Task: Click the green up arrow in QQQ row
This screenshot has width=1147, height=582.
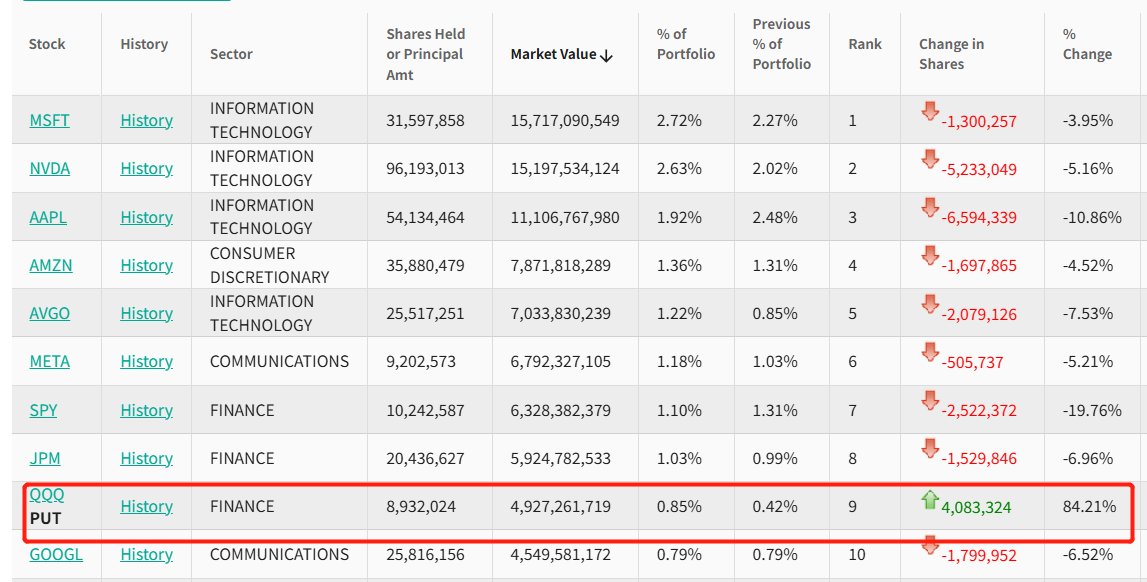Action: [930, 500]
